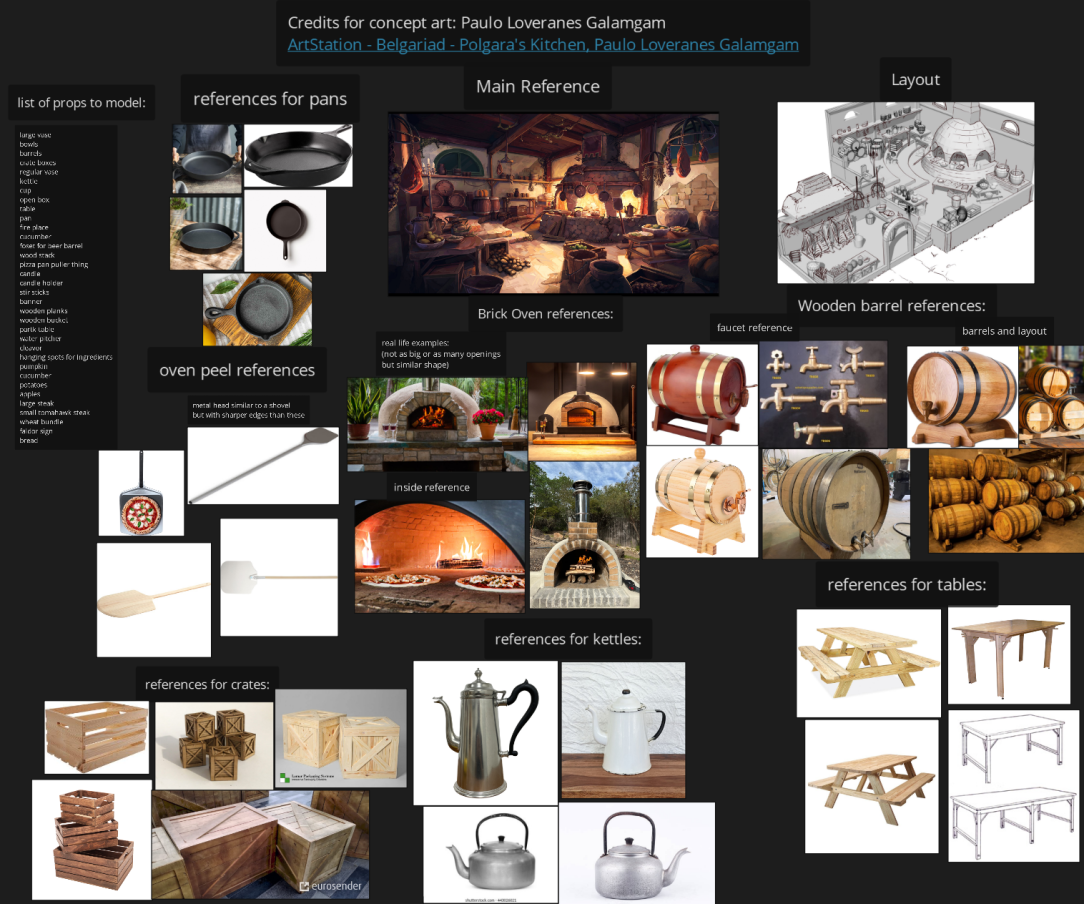Viewport: 1084px width, 904px height.
Task: Click 'wooden bucket' in props list
Action: 44,321
